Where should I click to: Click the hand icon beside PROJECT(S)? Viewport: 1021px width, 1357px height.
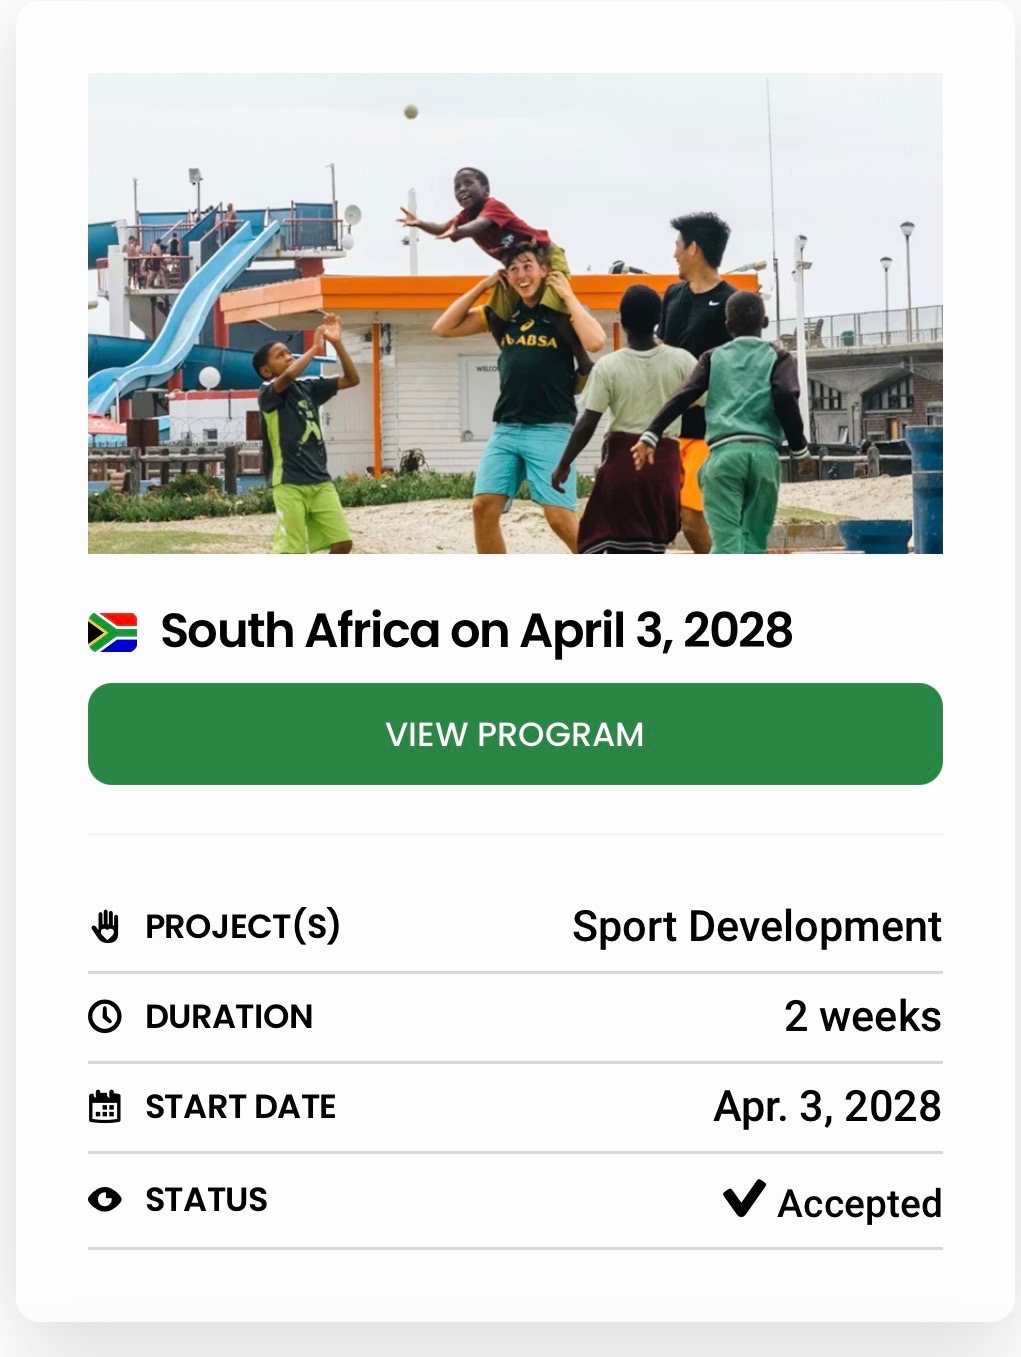tap(105, 927)
